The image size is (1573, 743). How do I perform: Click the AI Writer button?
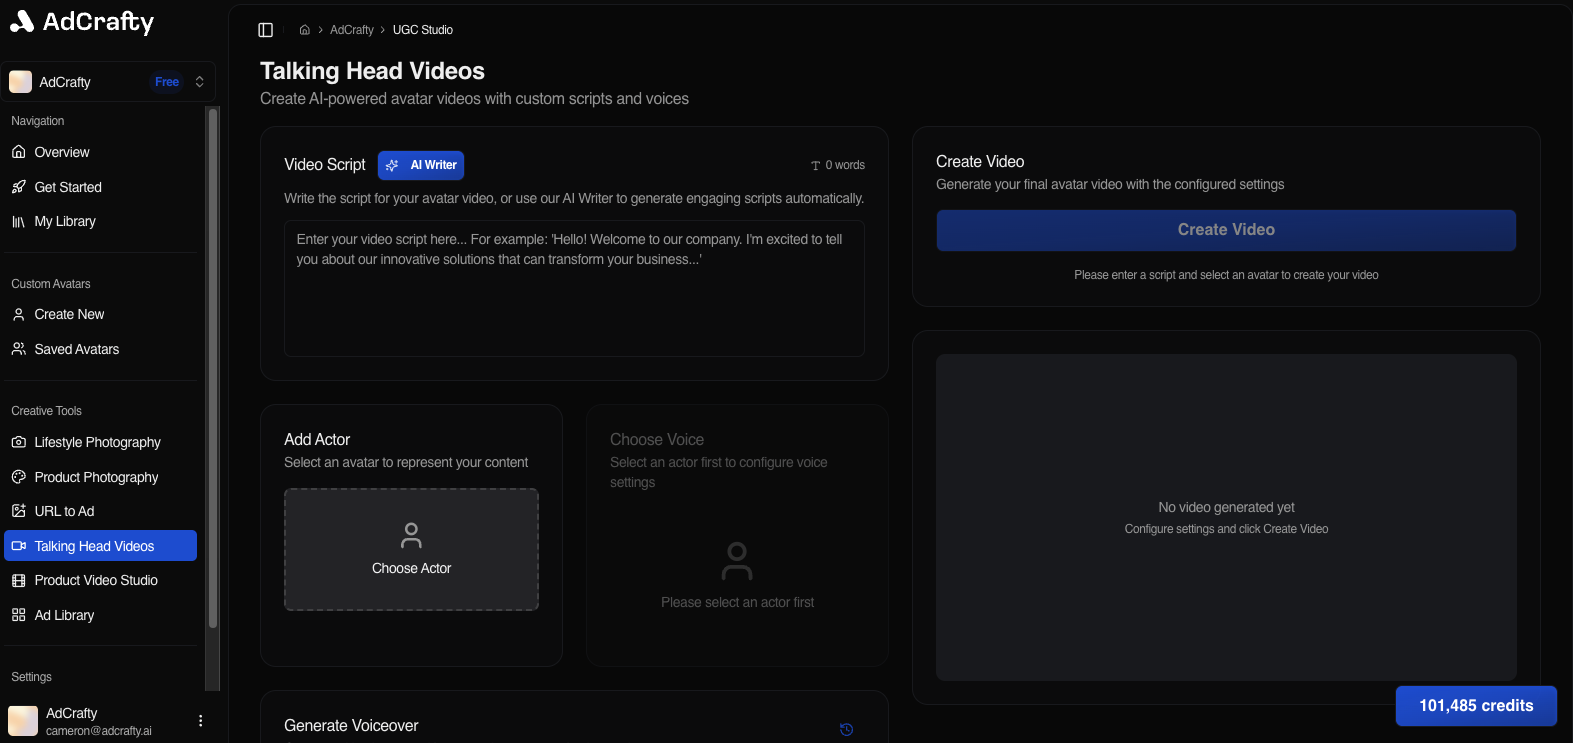click(421, 165)
